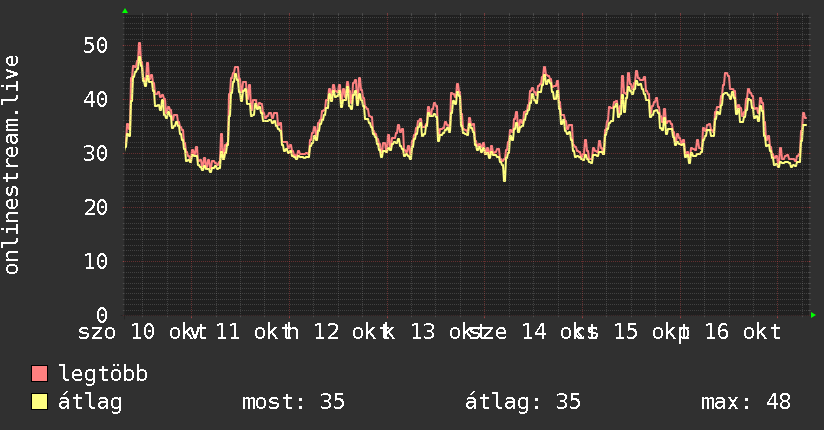Screen dimensions: 824x430
Task: Click the green arrow at x-axis end
Action: pos(813,315)
